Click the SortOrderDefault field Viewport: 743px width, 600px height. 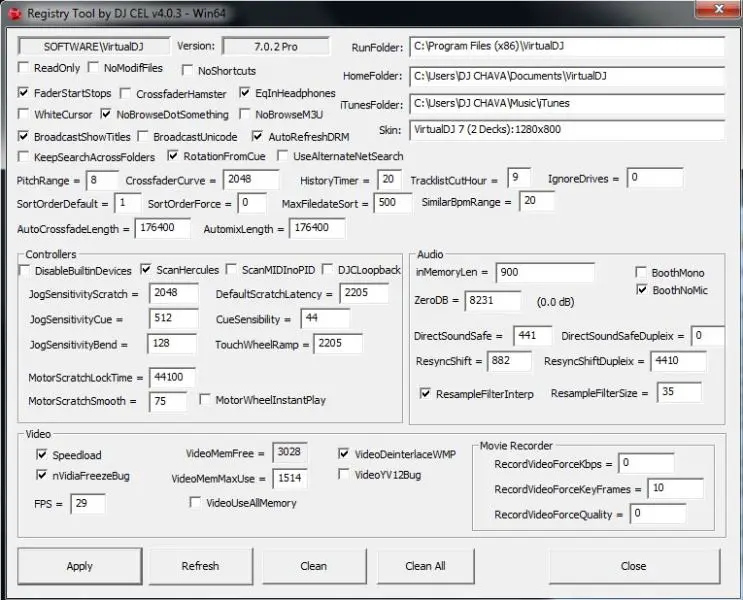click(127, 203)
